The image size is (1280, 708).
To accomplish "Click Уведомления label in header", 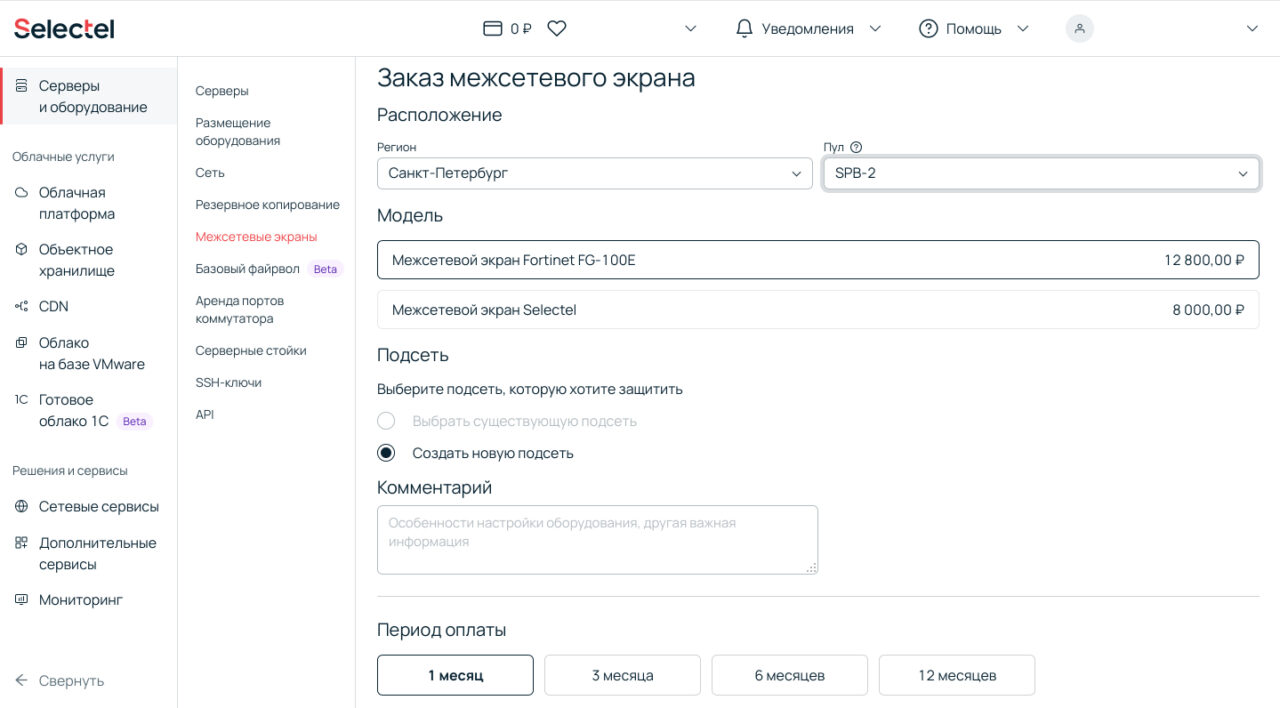I will [x=808, y=29].
